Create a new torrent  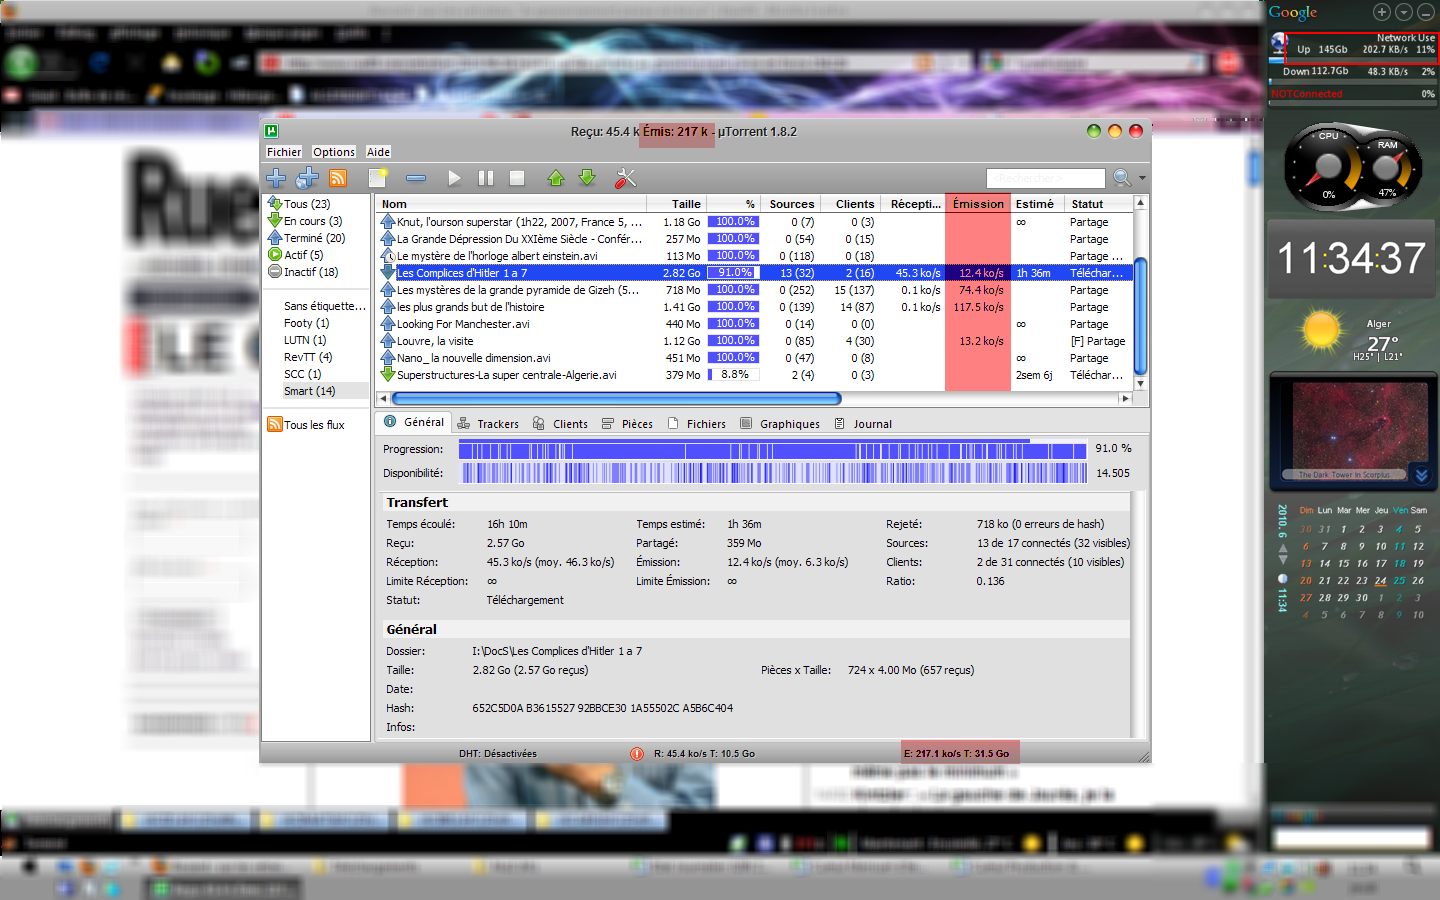[x=378, y=178]
